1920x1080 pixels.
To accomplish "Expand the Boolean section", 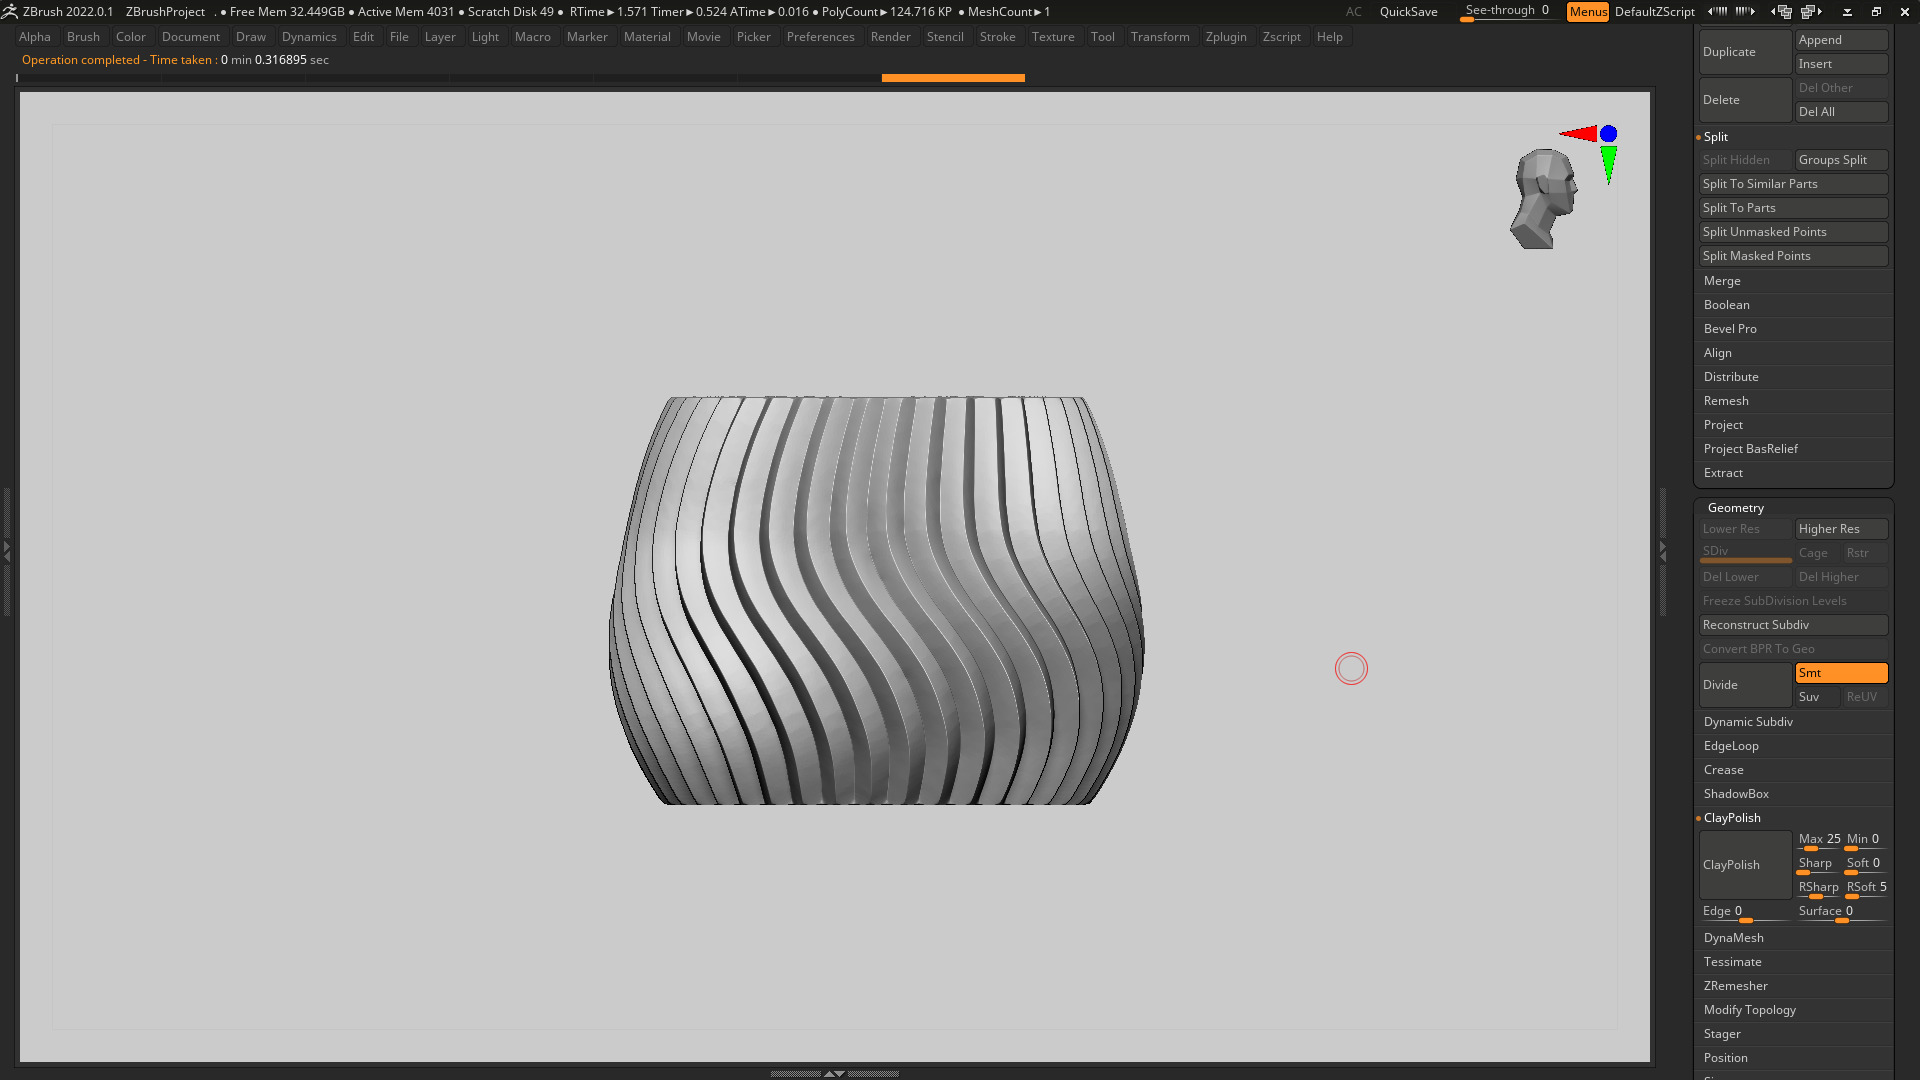I will point(1726,305).
